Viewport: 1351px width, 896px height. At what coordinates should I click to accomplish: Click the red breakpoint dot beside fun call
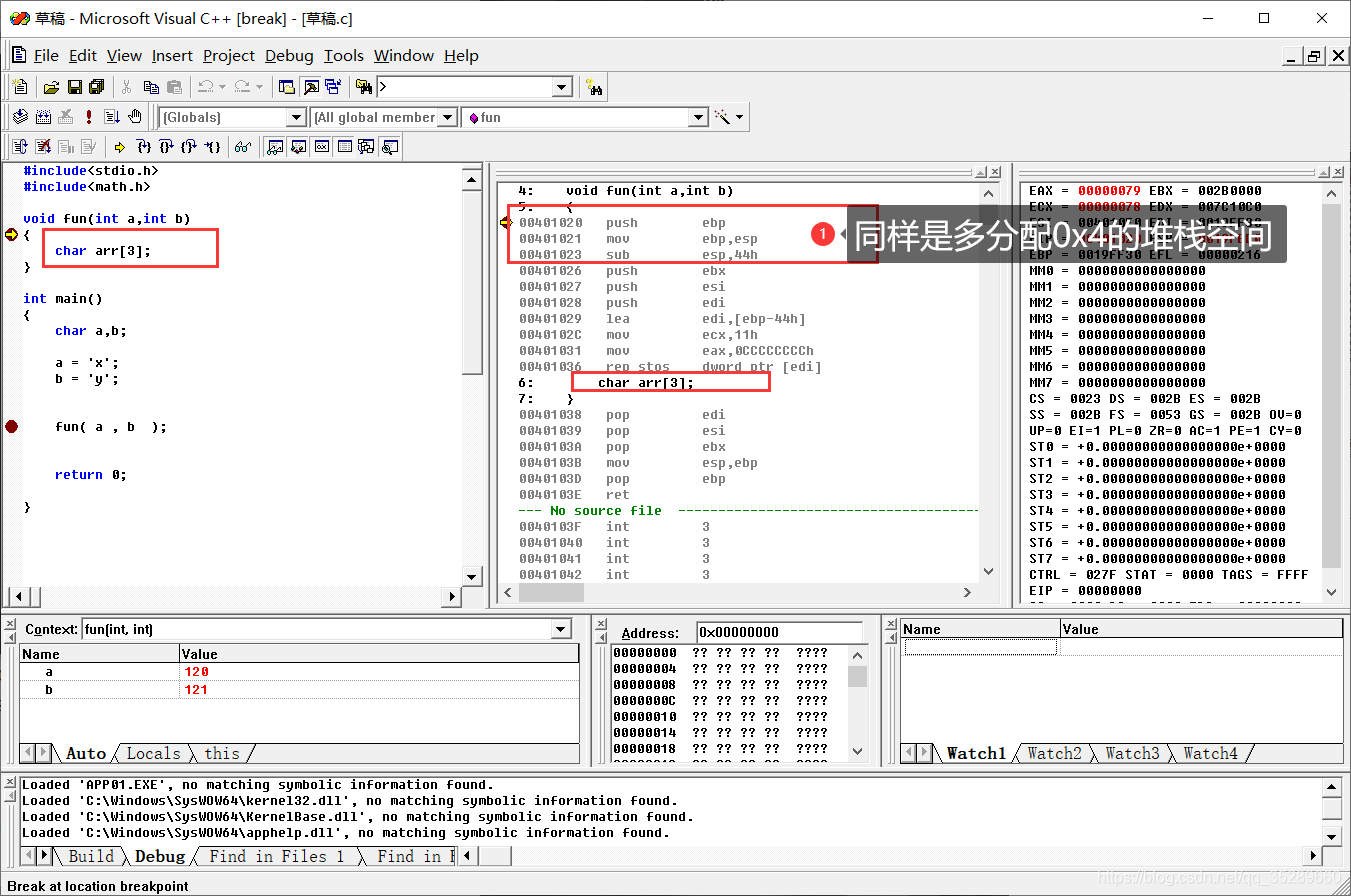pyautogui.click(x=11, y=426)
